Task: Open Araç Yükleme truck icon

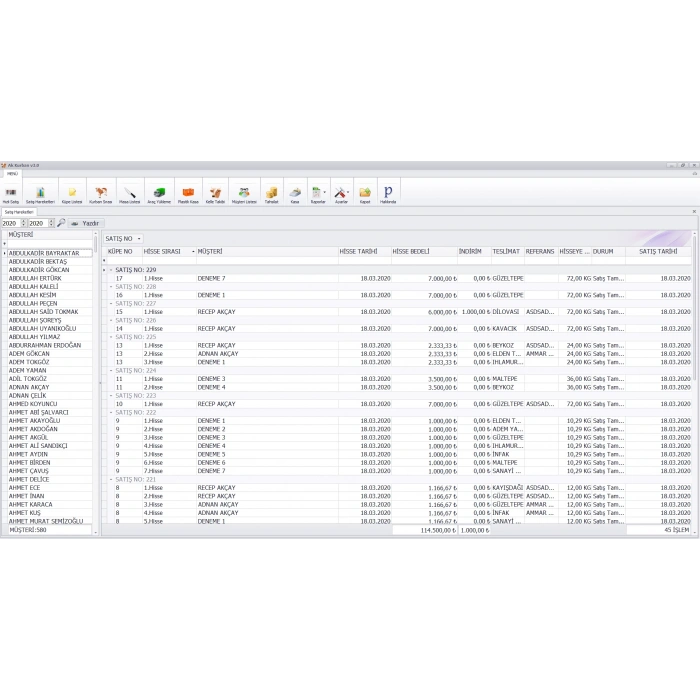Action: [159, 192]
